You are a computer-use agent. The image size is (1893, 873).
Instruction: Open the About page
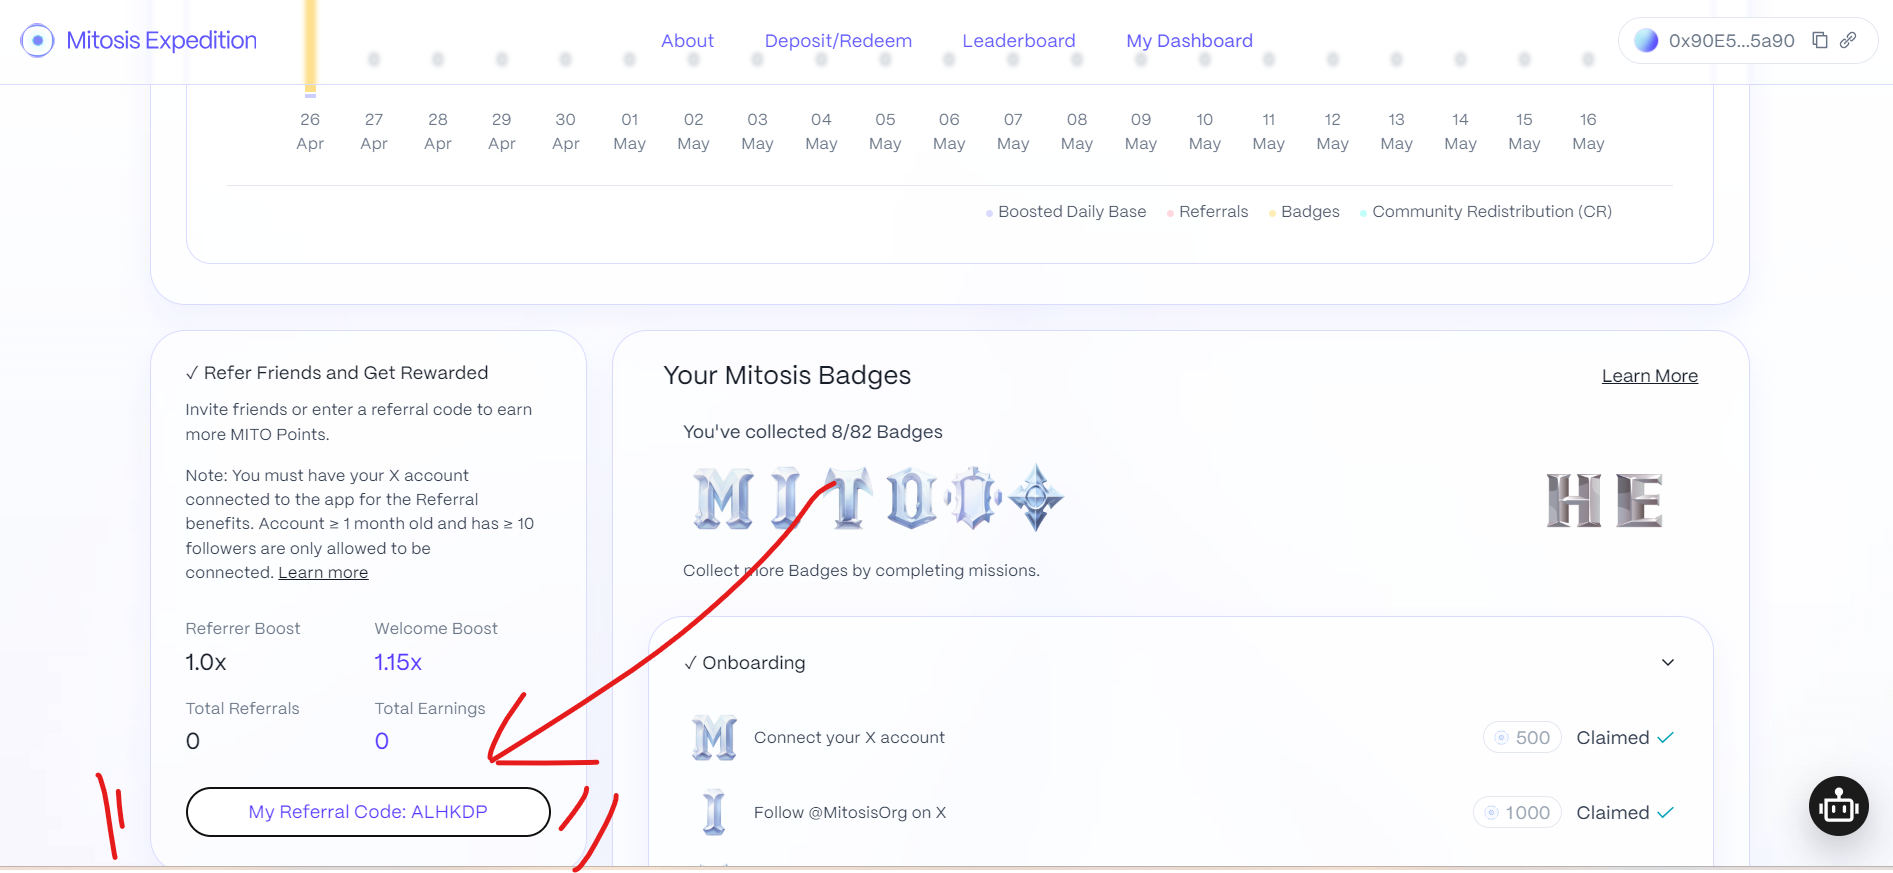click(x=687, y=41)
